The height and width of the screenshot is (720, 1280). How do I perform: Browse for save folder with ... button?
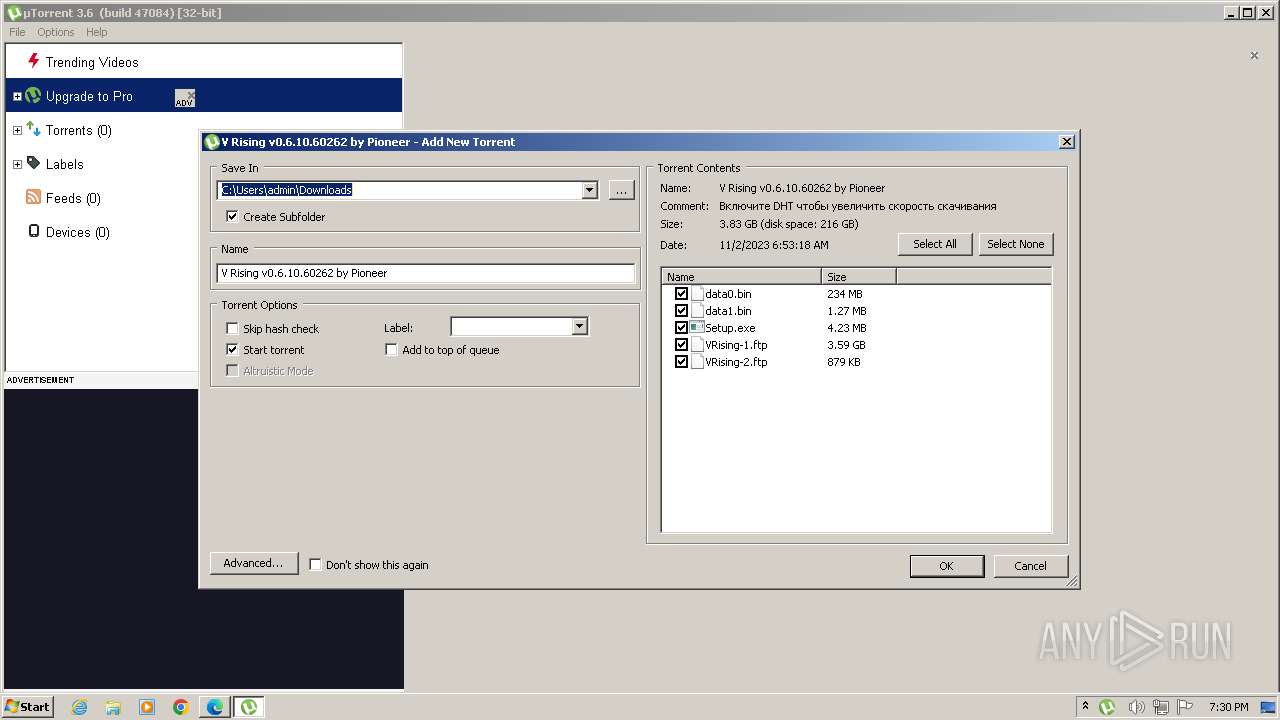[622, 190]
